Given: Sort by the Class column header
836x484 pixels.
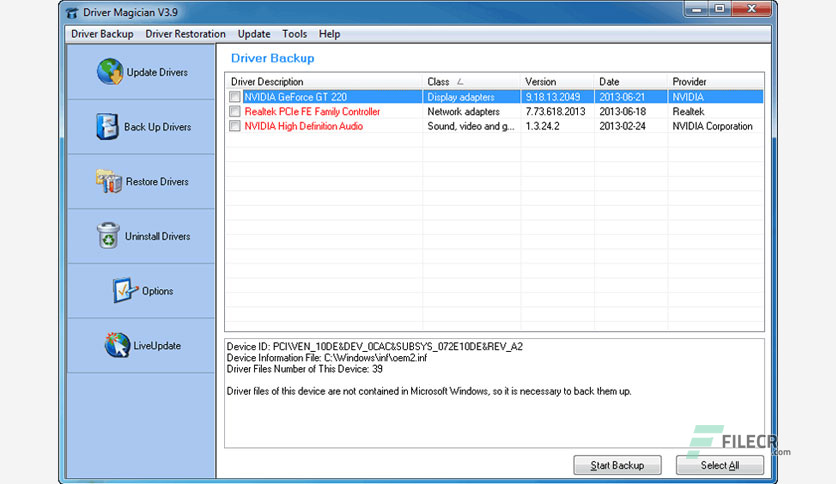Looking at the screenshot, I should pos(471,82).
